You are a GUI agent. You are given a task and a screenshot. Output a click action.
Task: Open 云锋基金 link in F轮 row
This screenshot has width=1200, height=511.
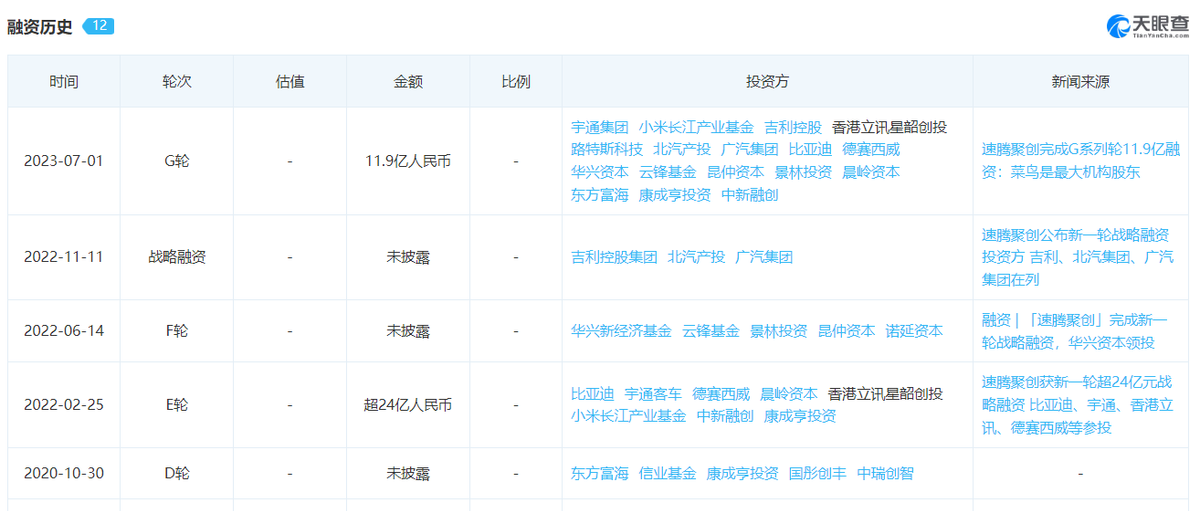[x=711, y=331]
